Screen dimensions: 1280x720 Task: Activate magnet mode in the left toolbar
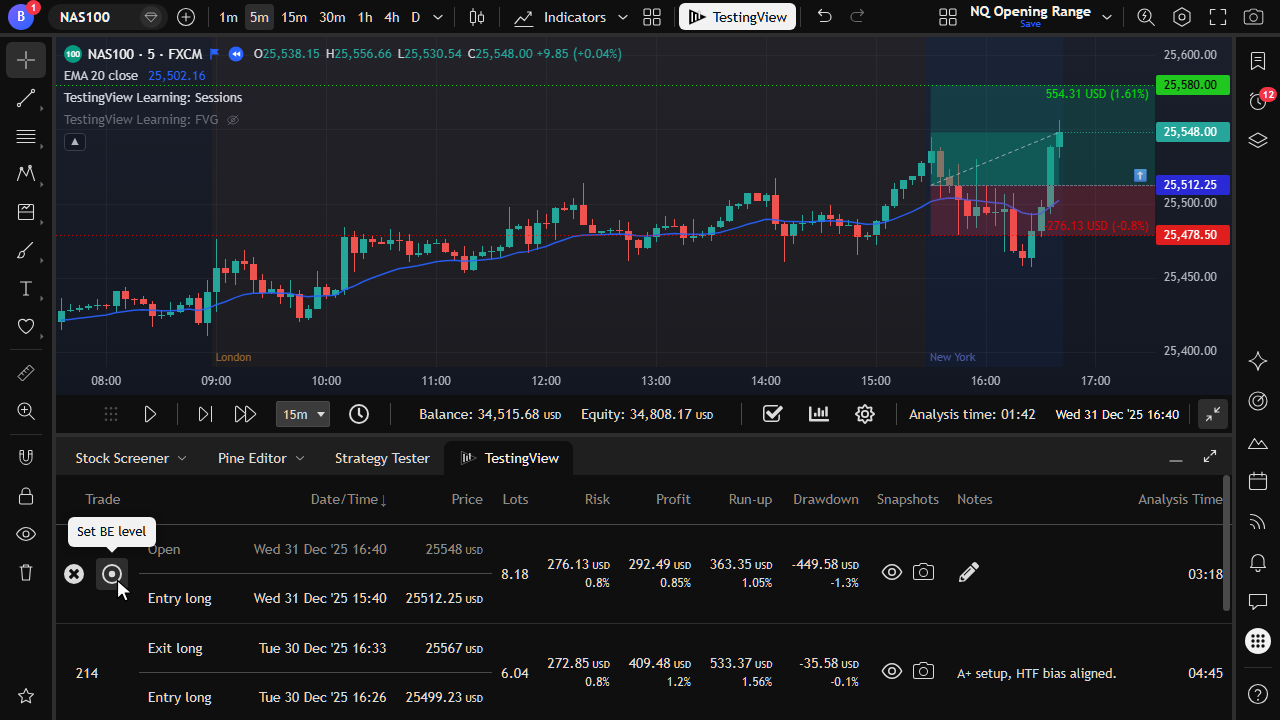[26, 457]
